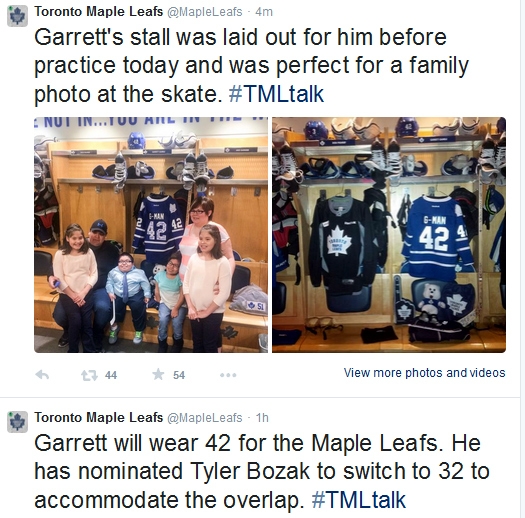Click View more photos and videos link
This screenshot has height=518, width=525.
425,373
